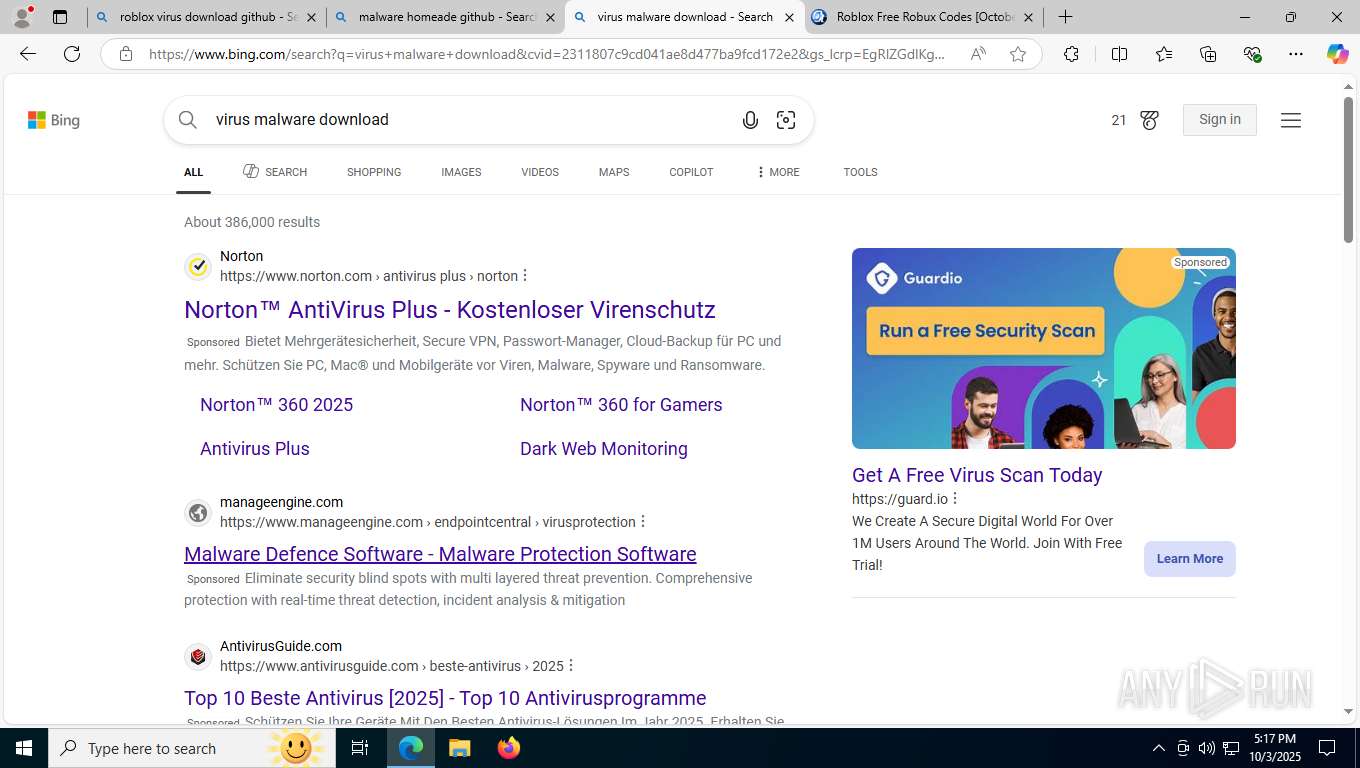The height and width of the screenshot is (768, 1360).
Task: Switch to 'roblox virus download github' tab
Action: point(206,17)
